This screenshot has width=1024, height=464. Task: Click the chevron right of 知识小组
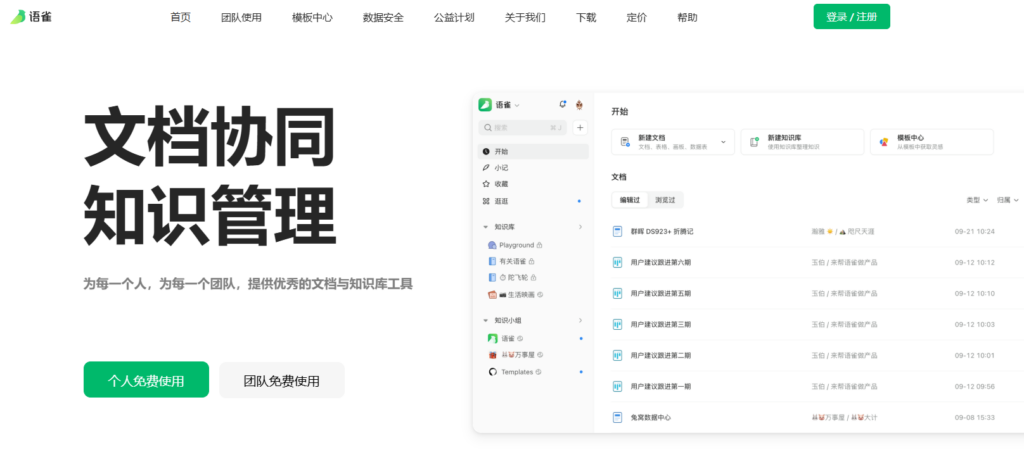580,320
